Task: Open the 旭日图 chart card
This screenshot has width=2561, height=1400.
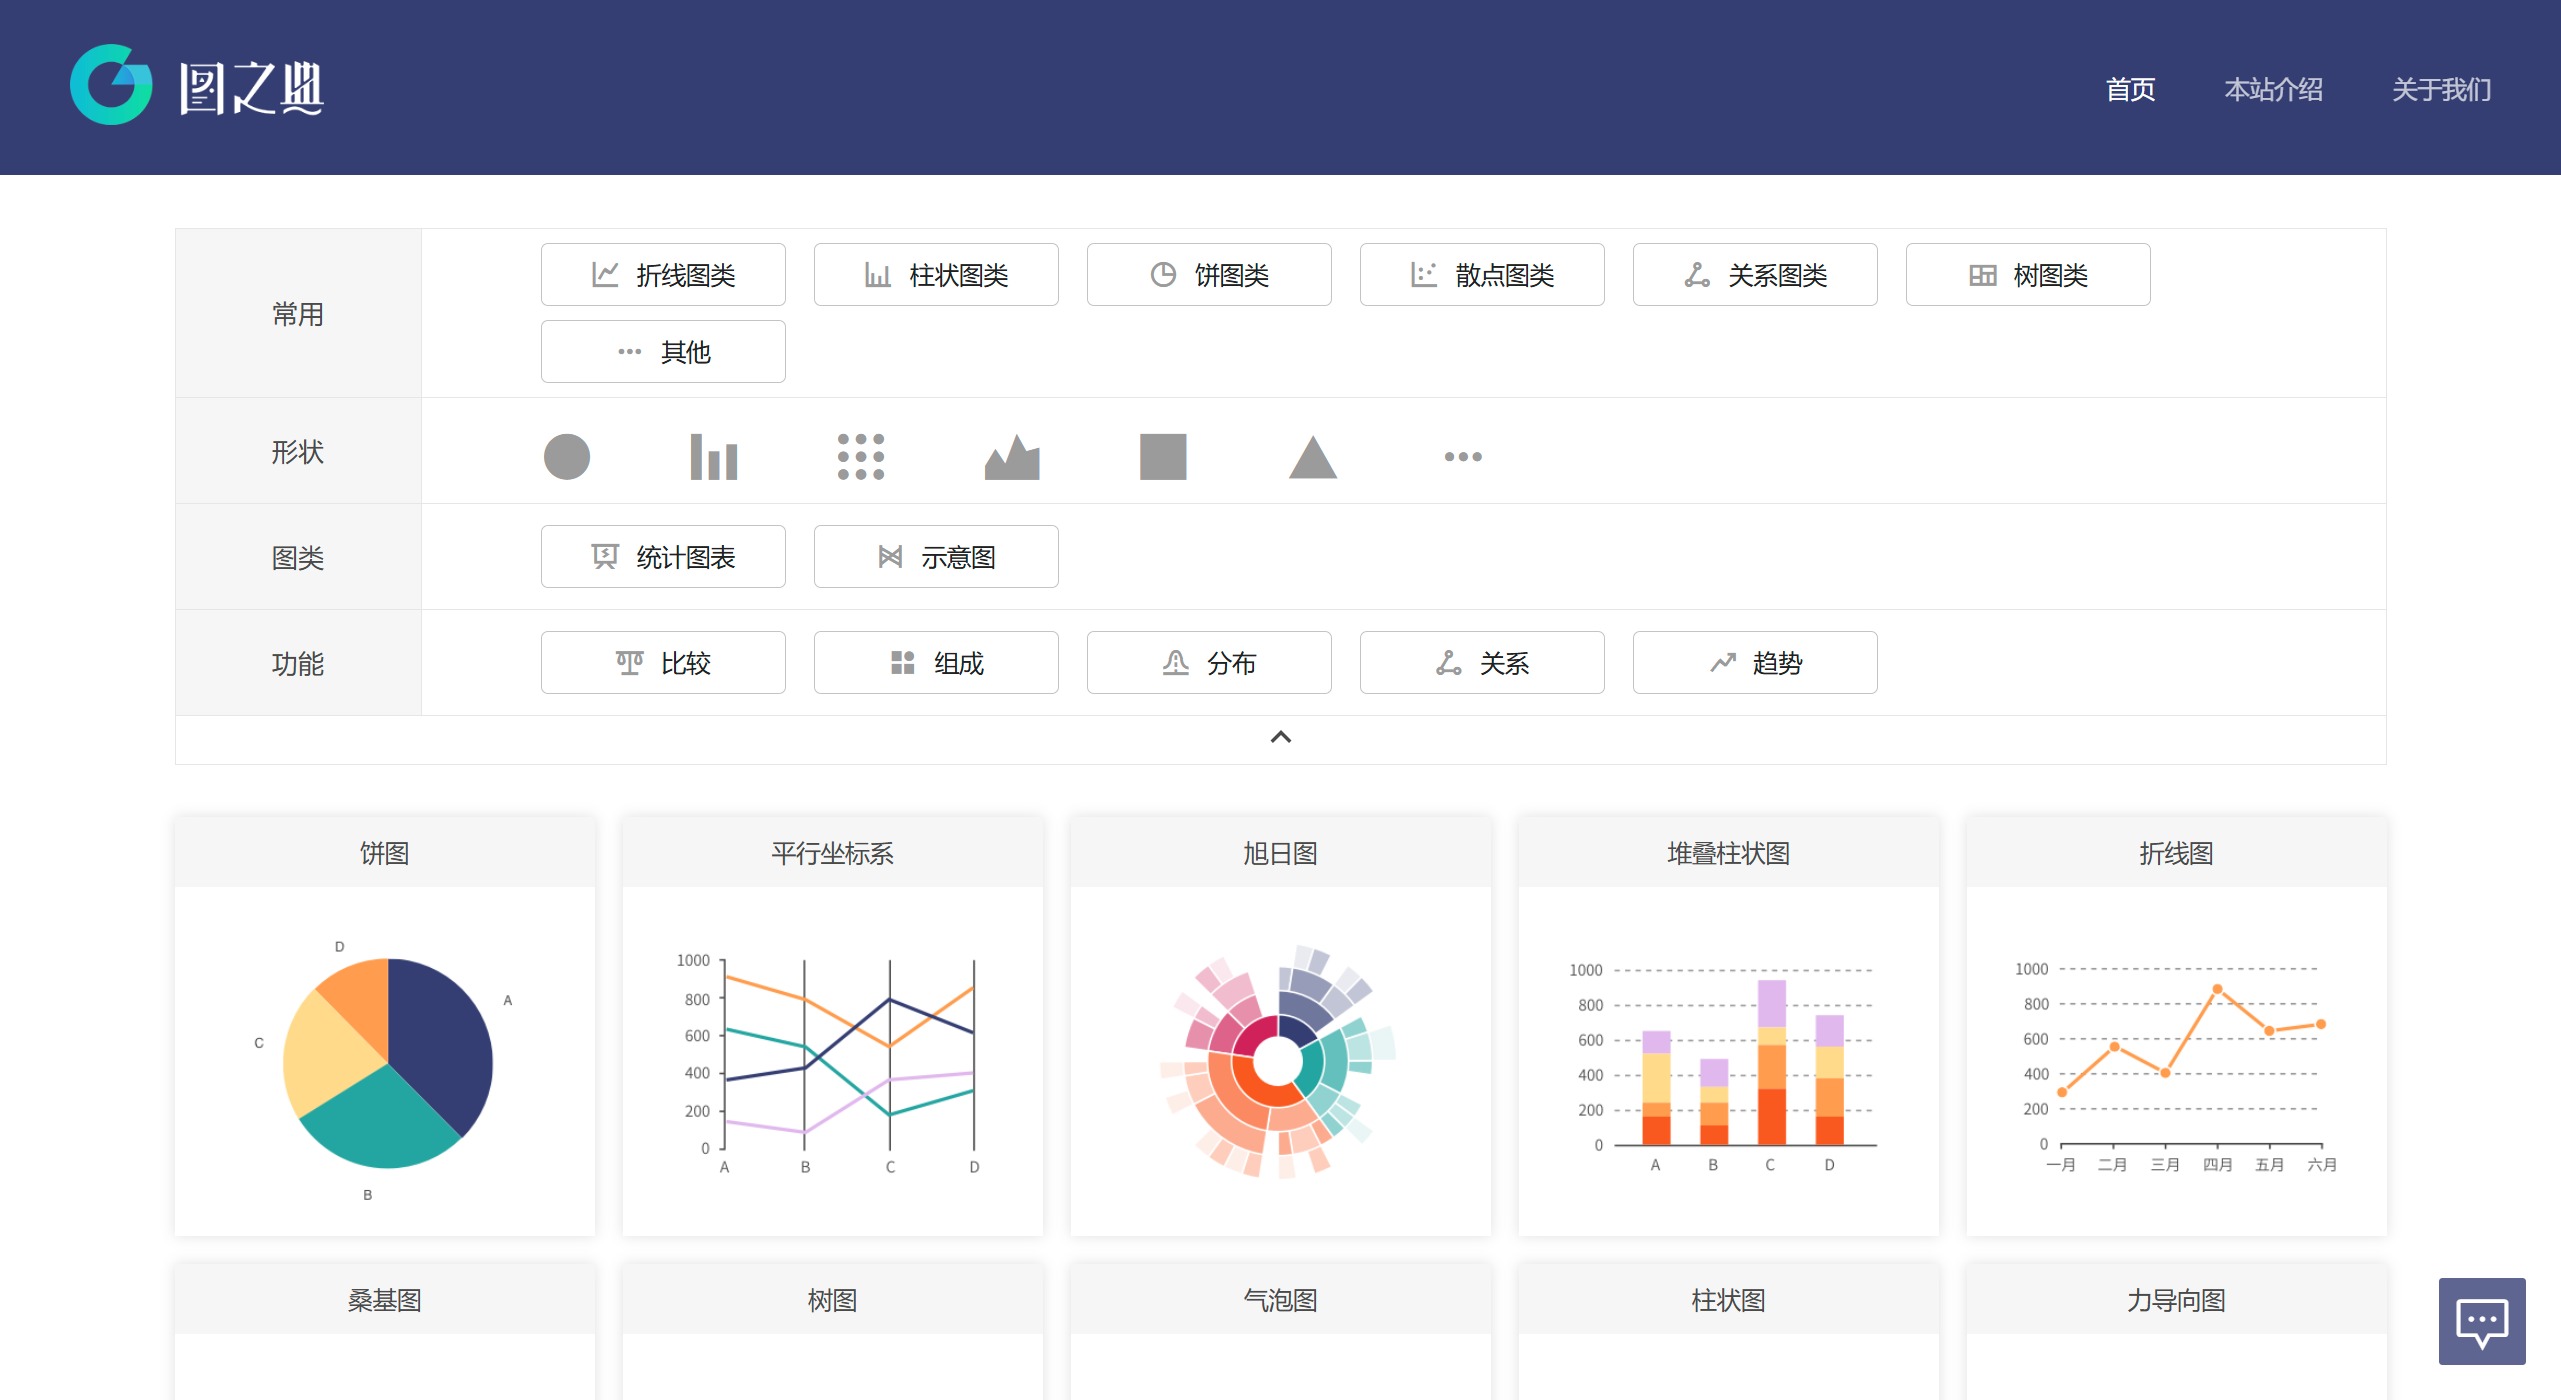Action: (1281, 1027)
